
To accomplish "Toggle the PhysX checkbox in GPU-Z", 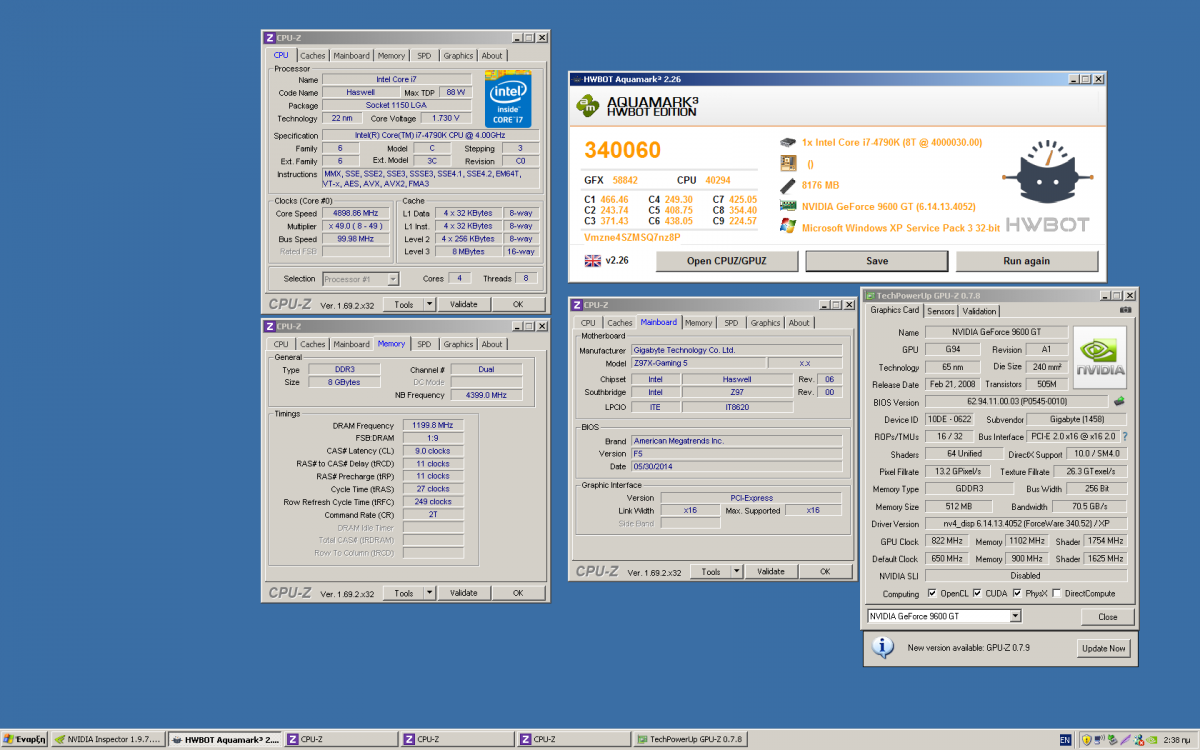I will point(1019,594).
